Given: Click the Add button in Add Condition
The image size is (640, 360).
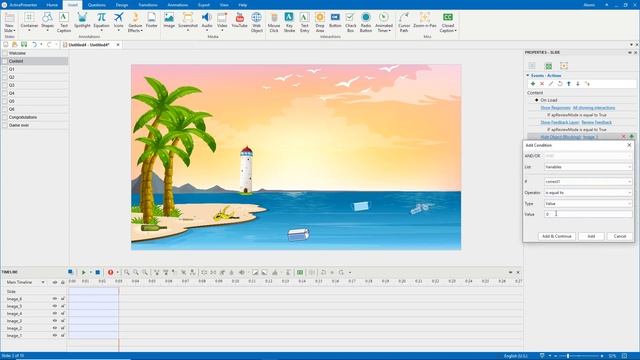Looking at the screenshot, I should pos(591,236).
